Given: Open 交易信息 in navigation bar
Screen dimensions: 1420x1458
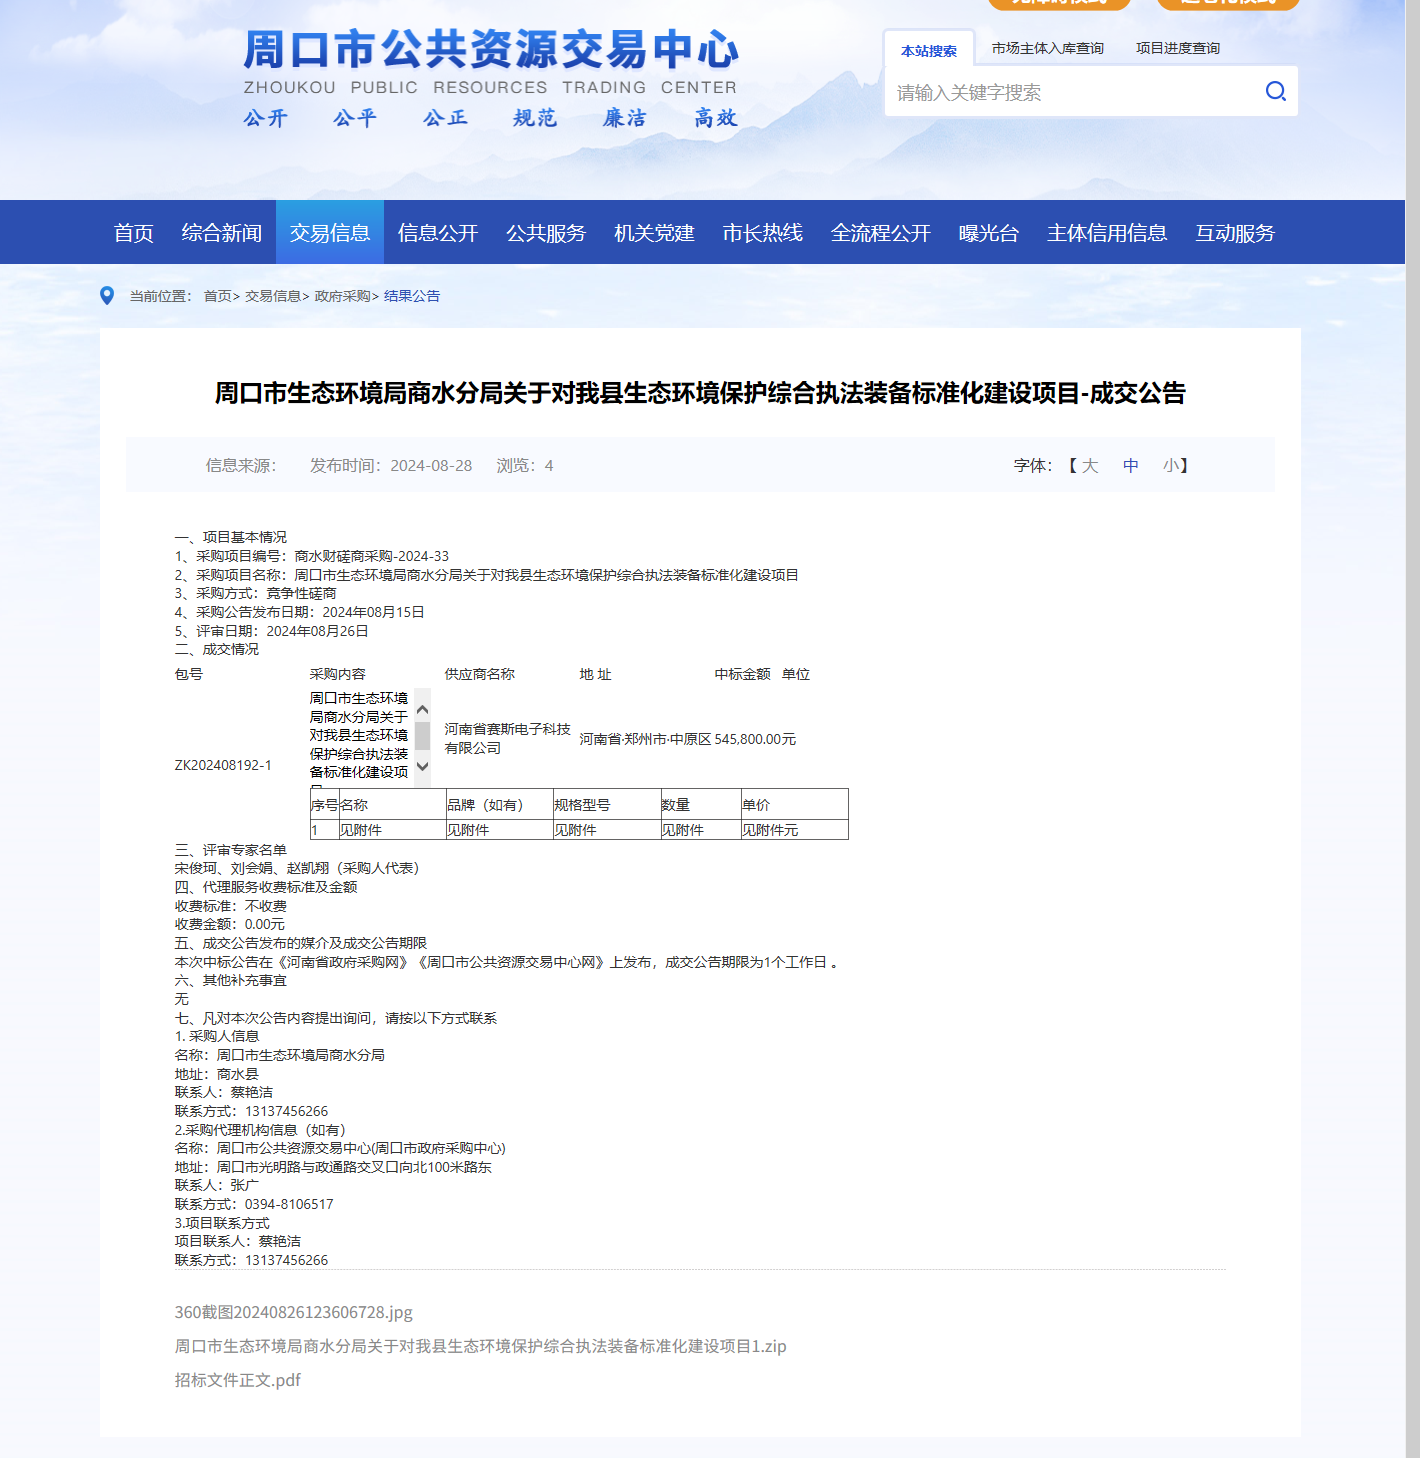Looking at the screenshot, I should 329,233.
